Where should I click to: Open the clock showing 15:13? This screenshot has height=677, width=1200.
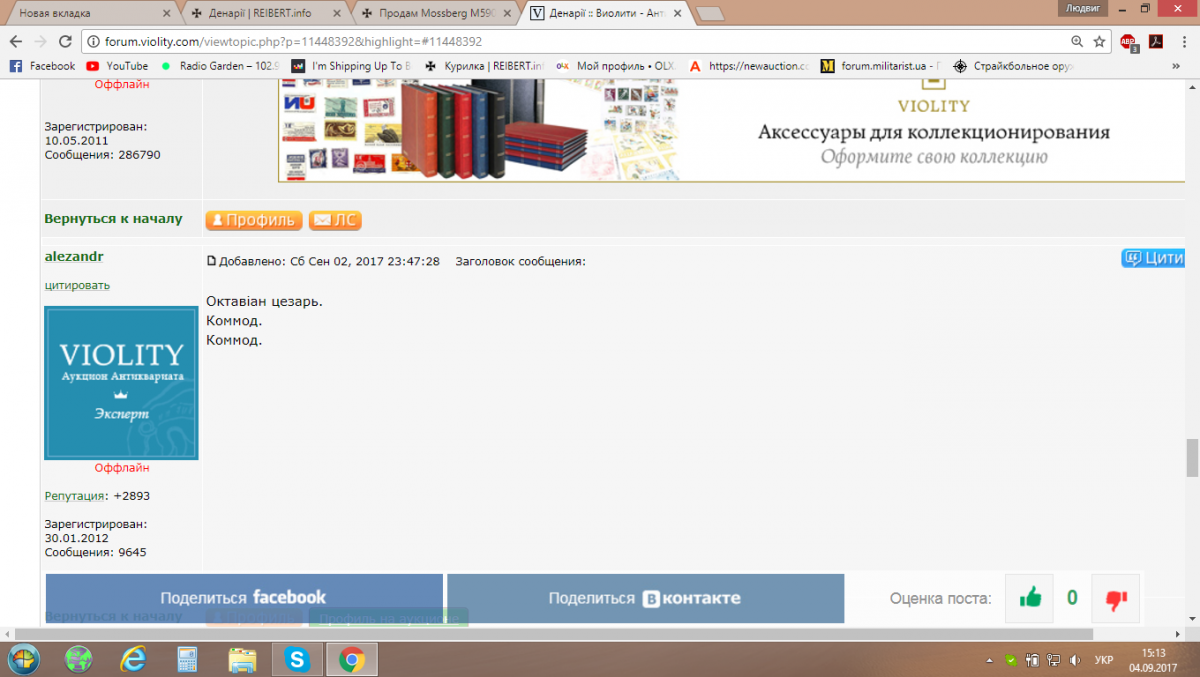click(1151, 660)
